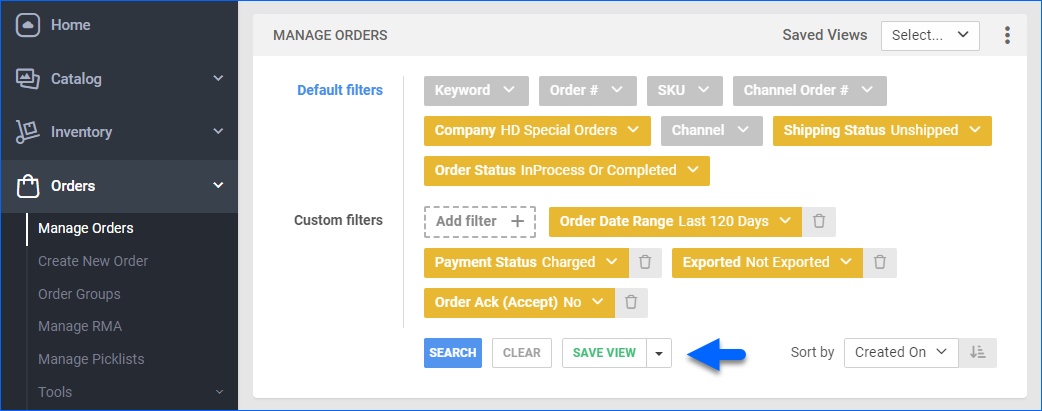
Task: Remove the Payment Status filter via trash icon
Action: tap(645, 262)
